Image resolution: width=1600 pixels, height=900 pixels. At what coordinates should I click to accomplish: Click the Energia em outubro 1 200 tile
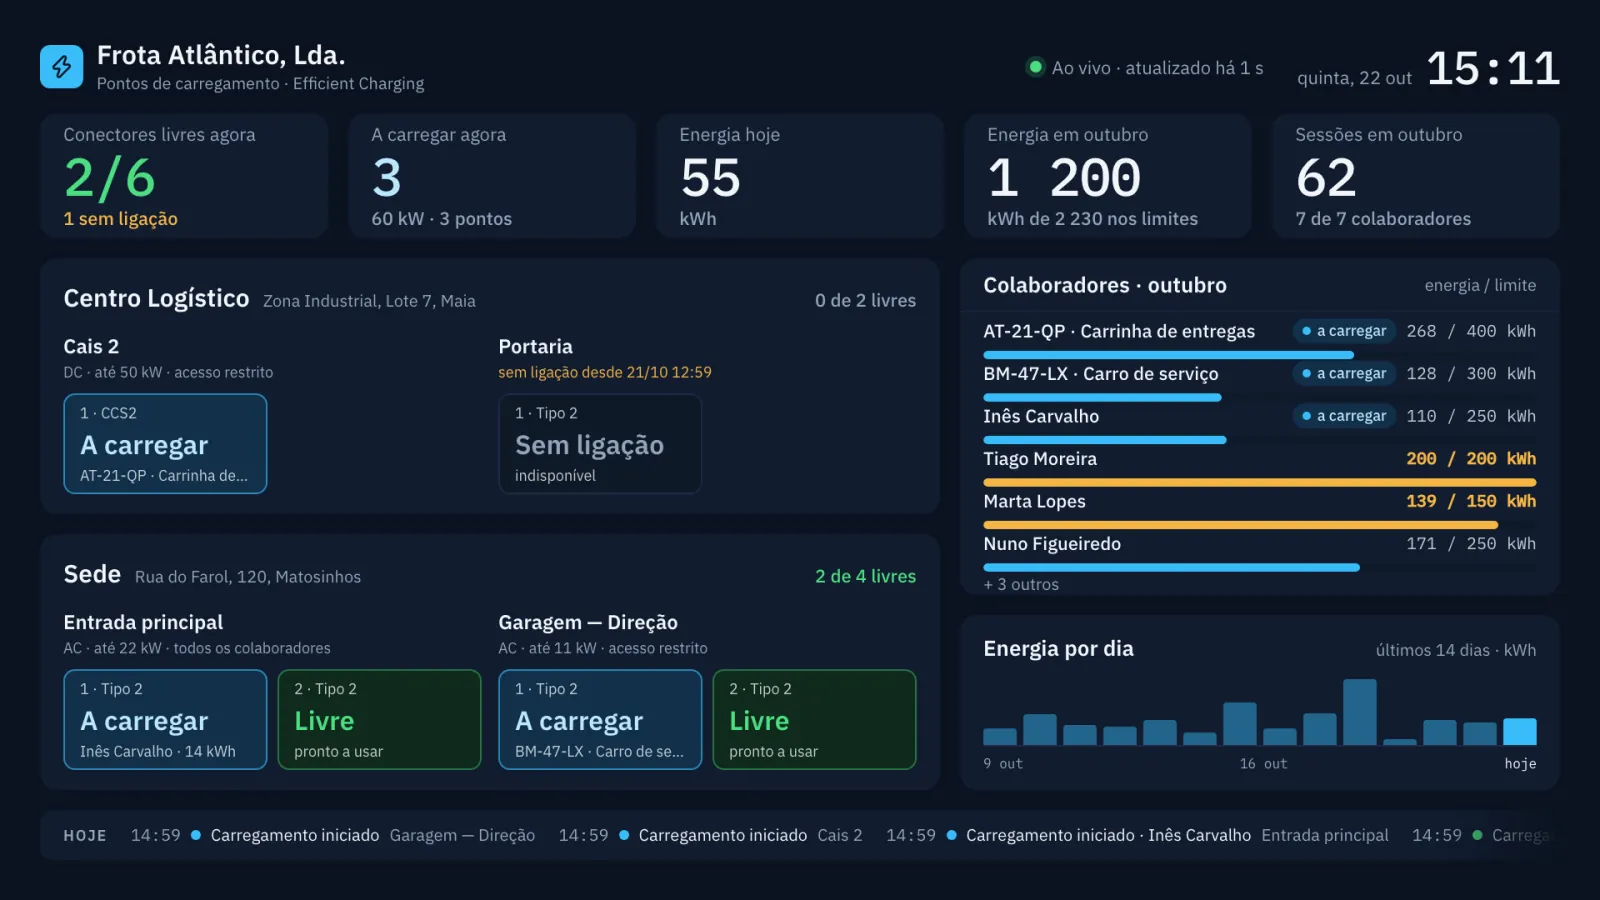(1108, 176)
